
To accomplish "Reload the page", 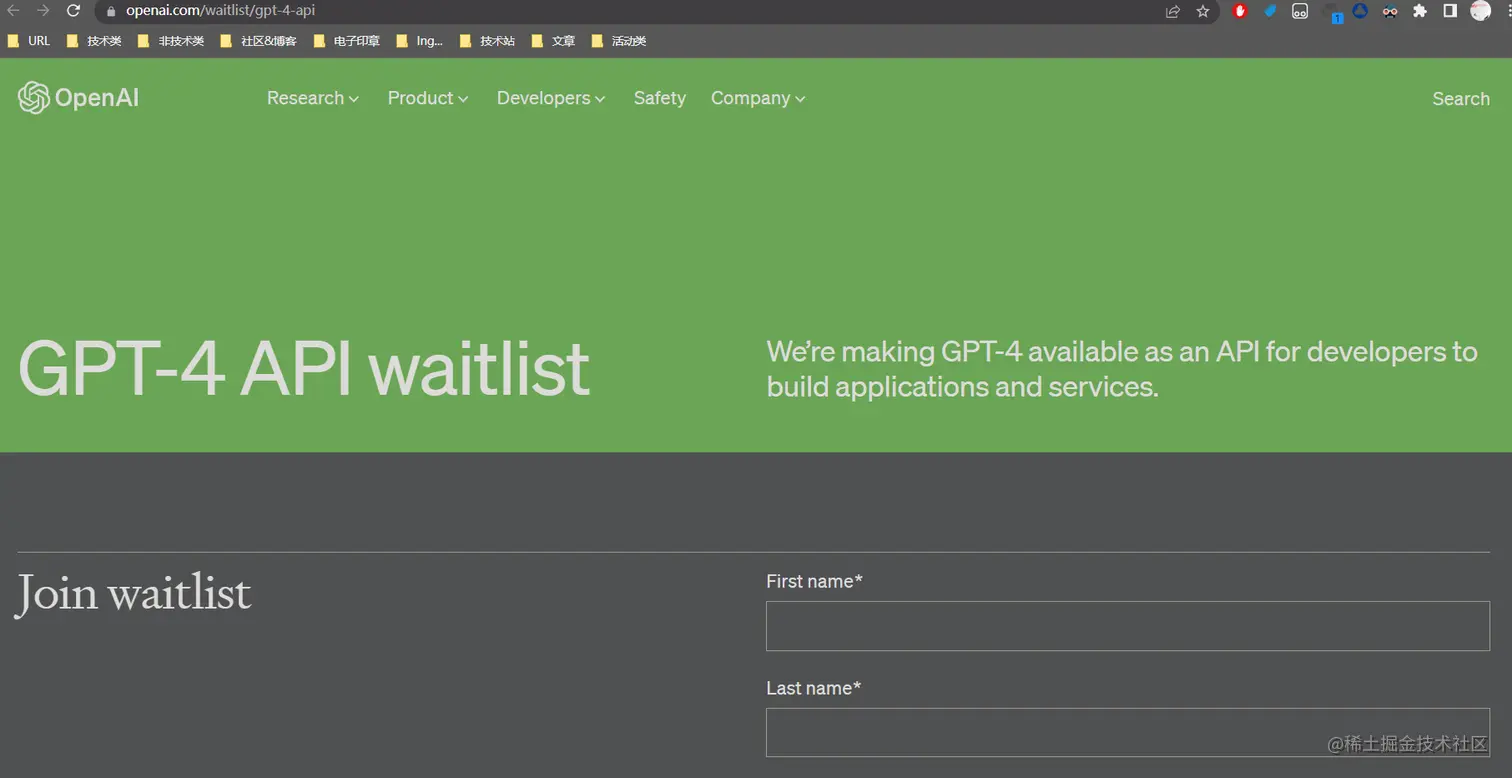I will pyautogui.click(x=73, y=11).
